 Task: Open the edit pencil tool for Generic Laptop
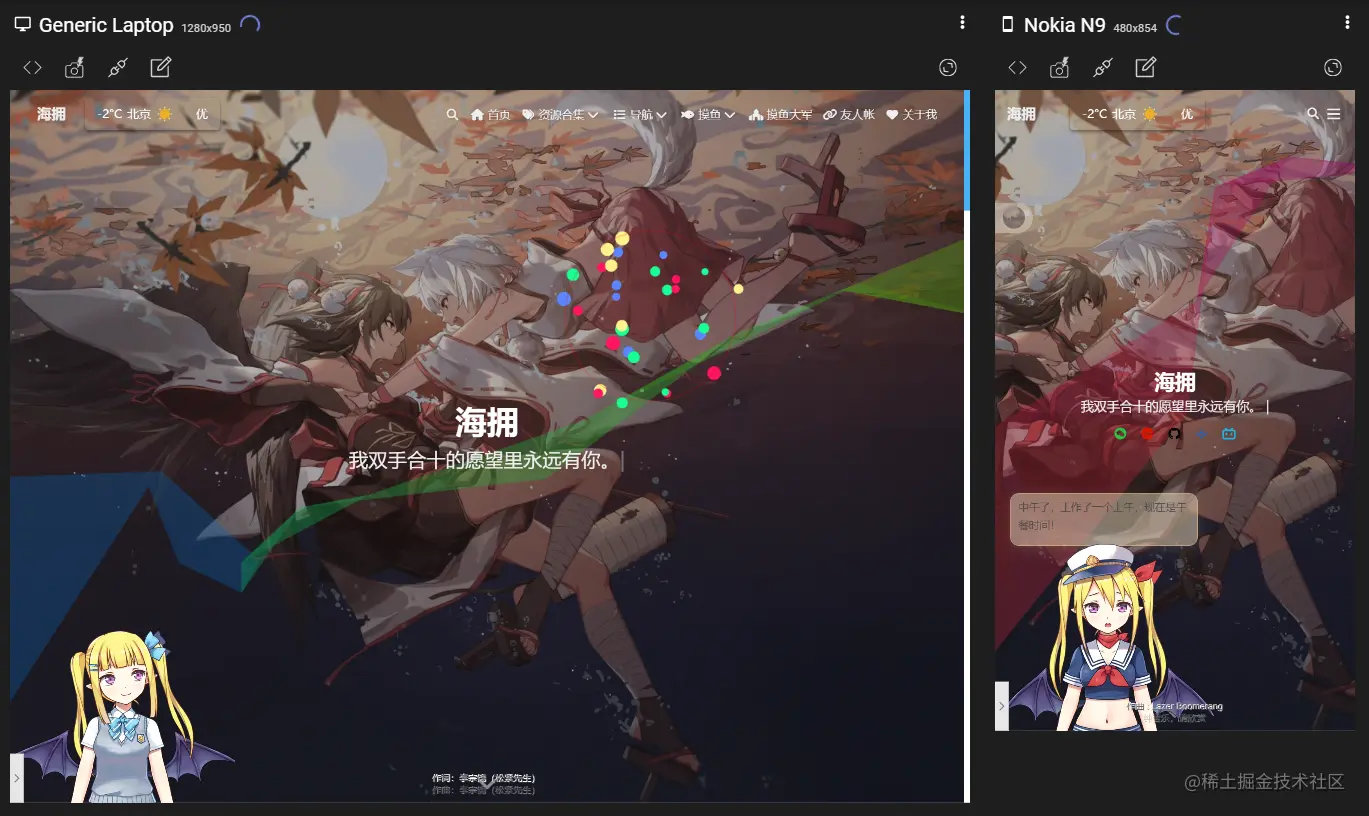(x=161, y=67)
